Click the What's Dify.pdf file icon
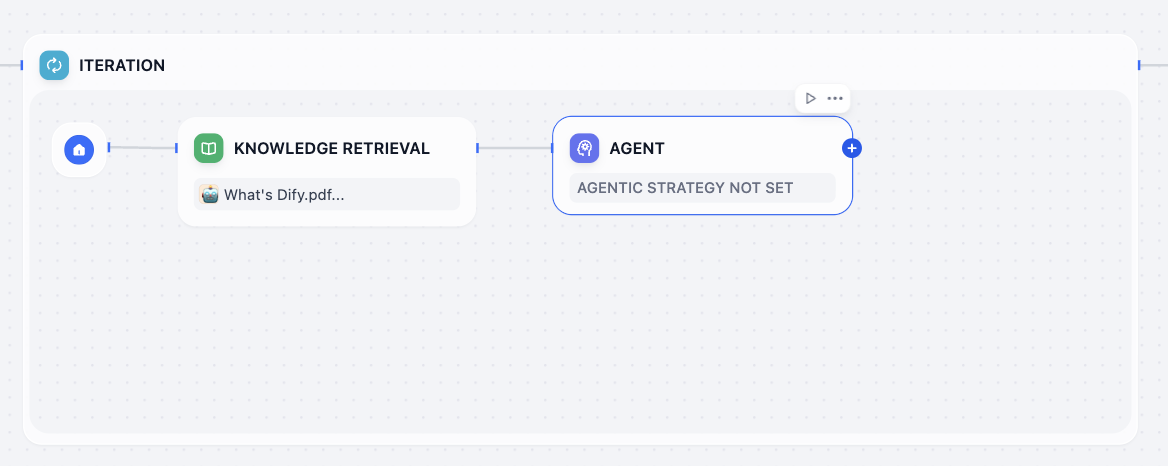Screen dimensions: 1168x466 [209, 195]
